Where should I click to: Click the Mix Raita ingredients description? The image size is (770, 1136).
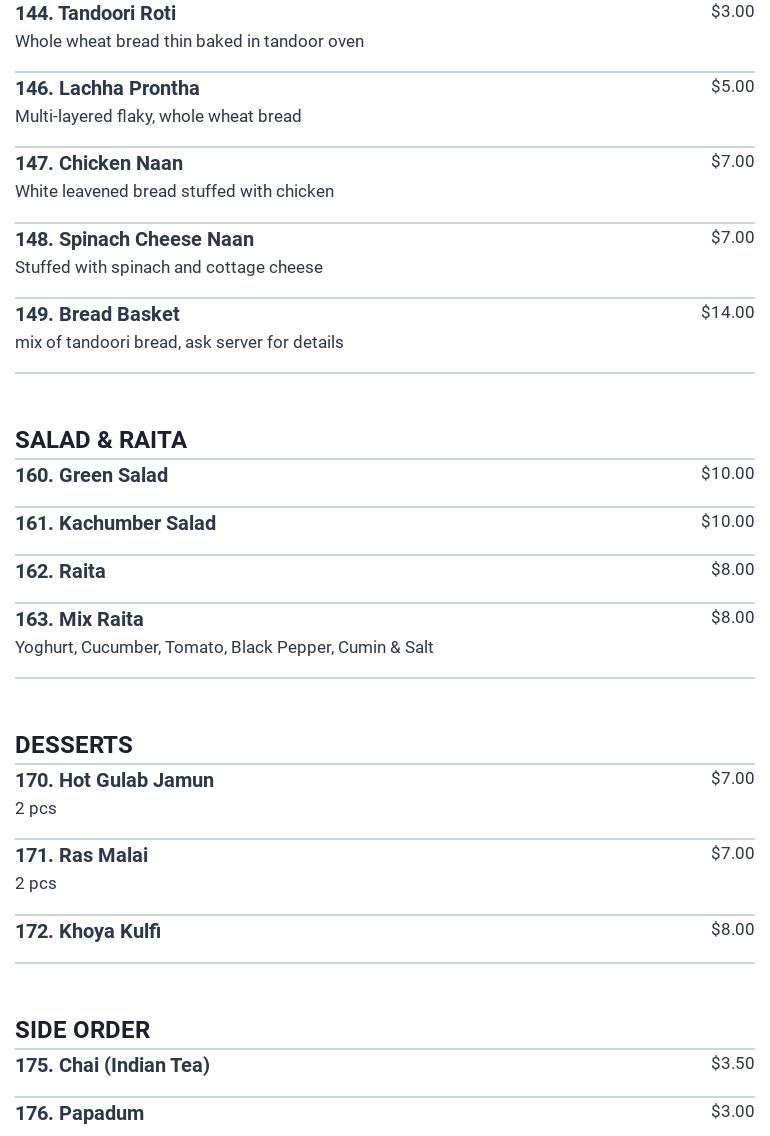[224, 647]
